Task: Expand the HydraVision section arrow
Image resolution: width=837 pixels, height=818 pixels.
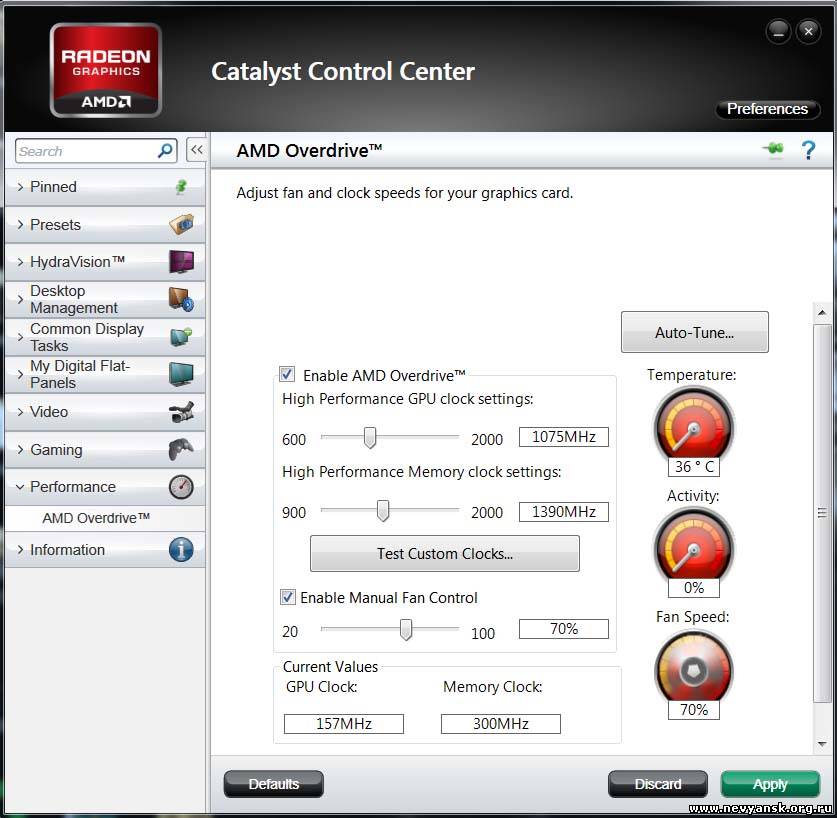Action: pos(20,262)
